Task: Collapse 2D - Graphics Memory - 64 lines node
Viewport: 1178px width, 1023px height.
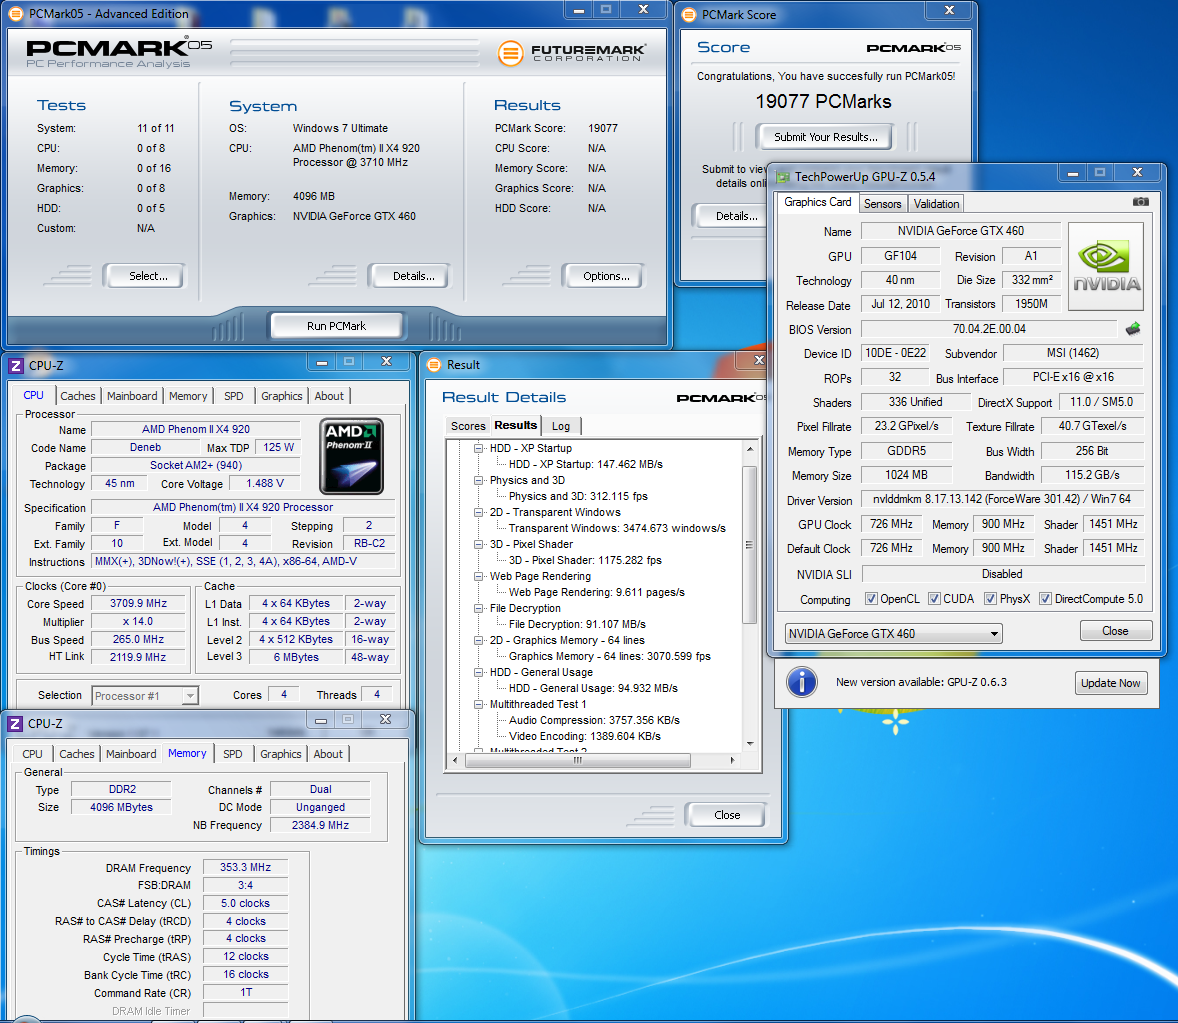Action: point(479,641)
